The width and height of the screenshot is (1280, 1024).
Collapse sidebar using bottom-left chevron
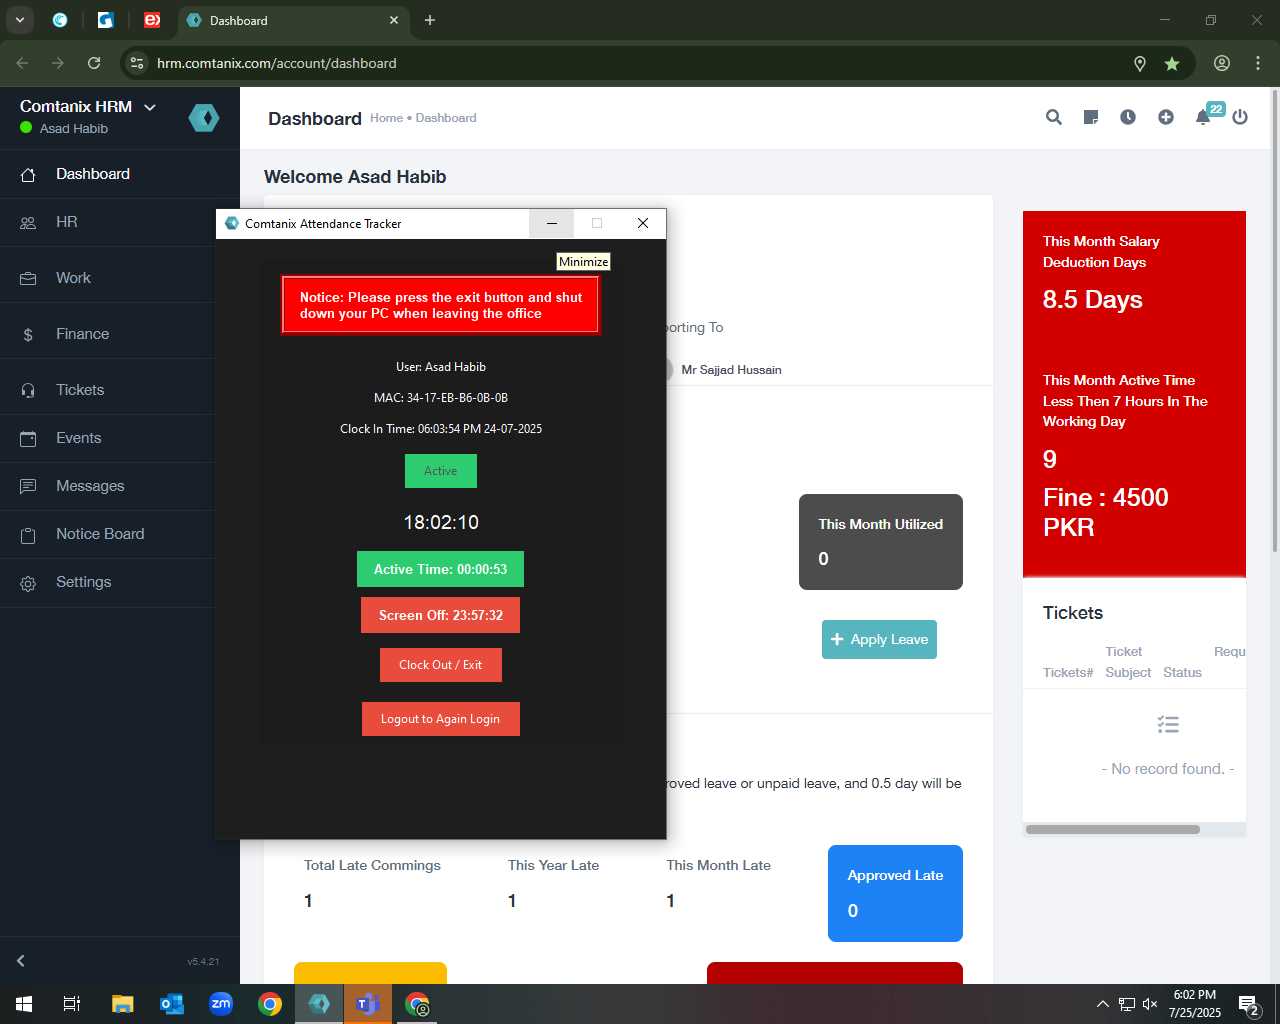coord(20,960)
